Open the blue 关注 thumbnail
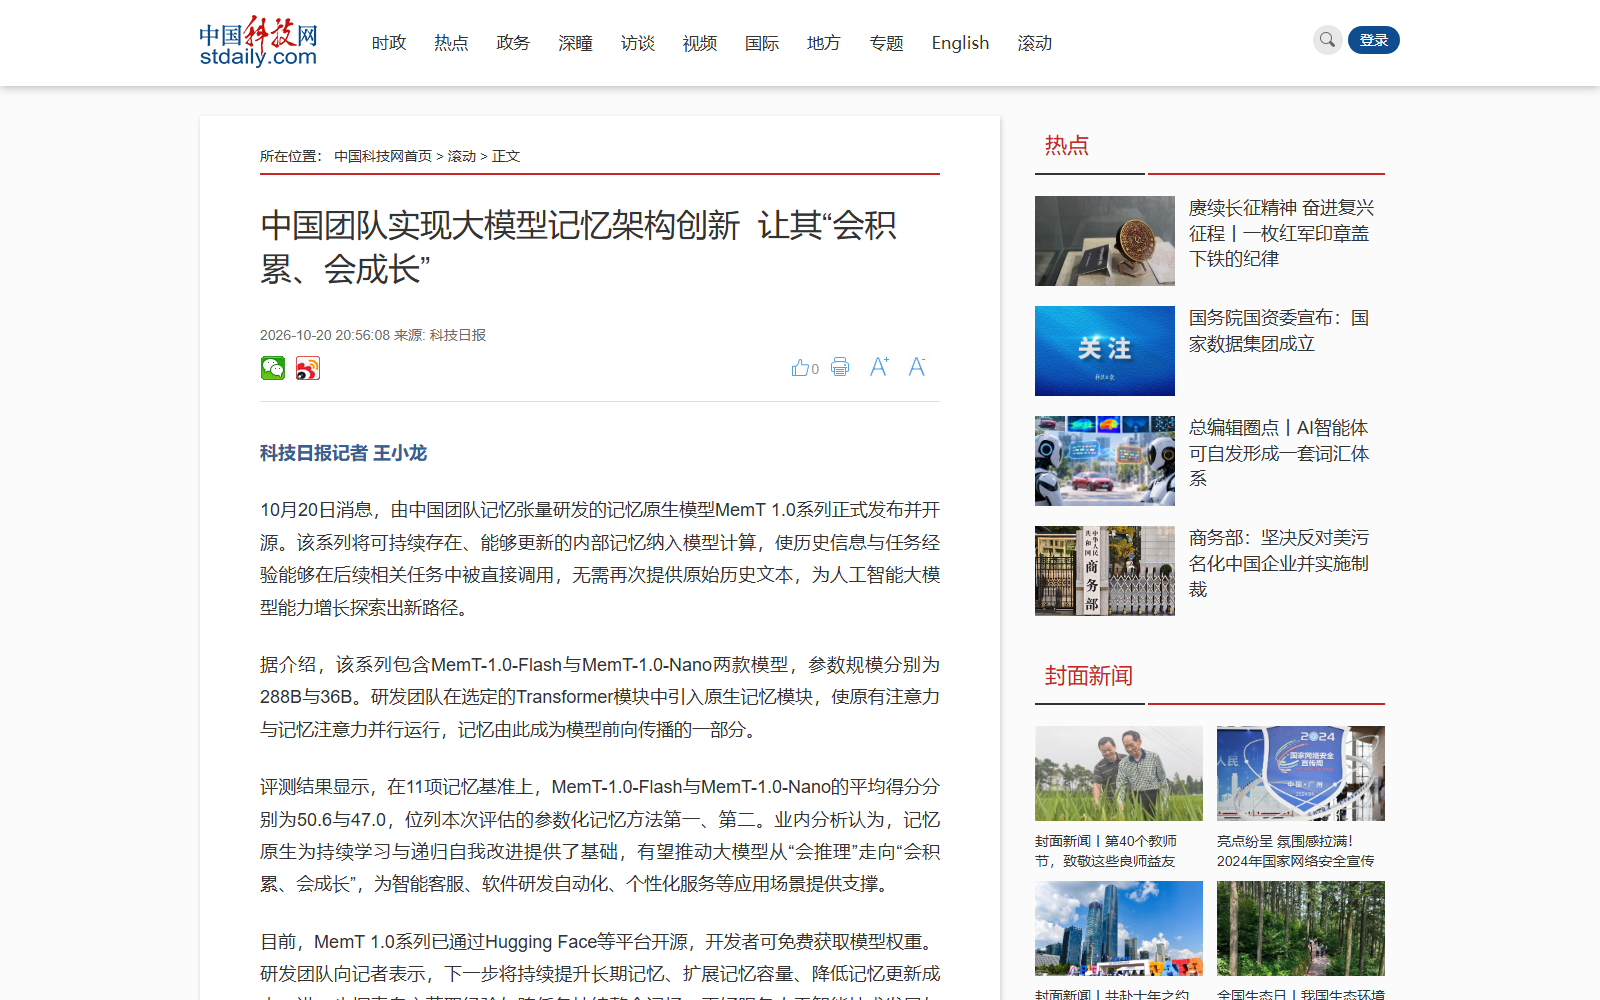The width and height of the screenshot is (1600, 1000). pyautogui.click(x=1105, y=351)
